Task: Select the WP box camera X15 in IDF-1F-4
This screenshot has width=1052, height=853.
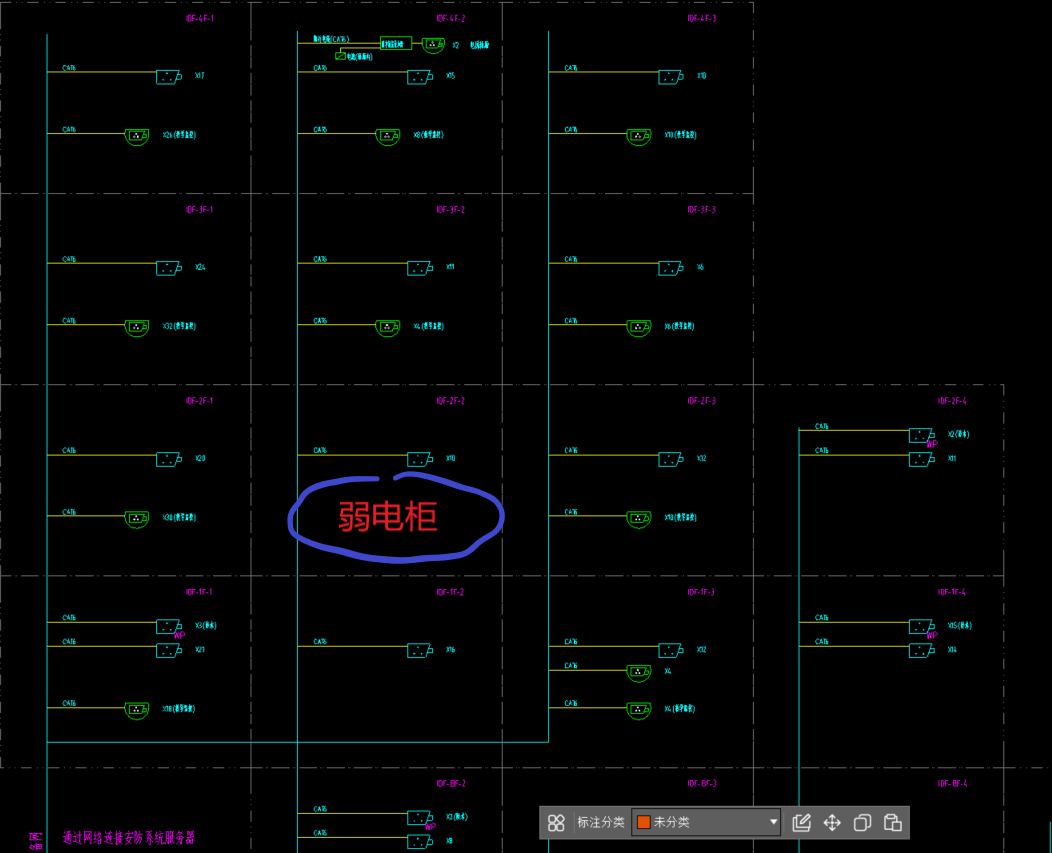Action: (921, 627)
